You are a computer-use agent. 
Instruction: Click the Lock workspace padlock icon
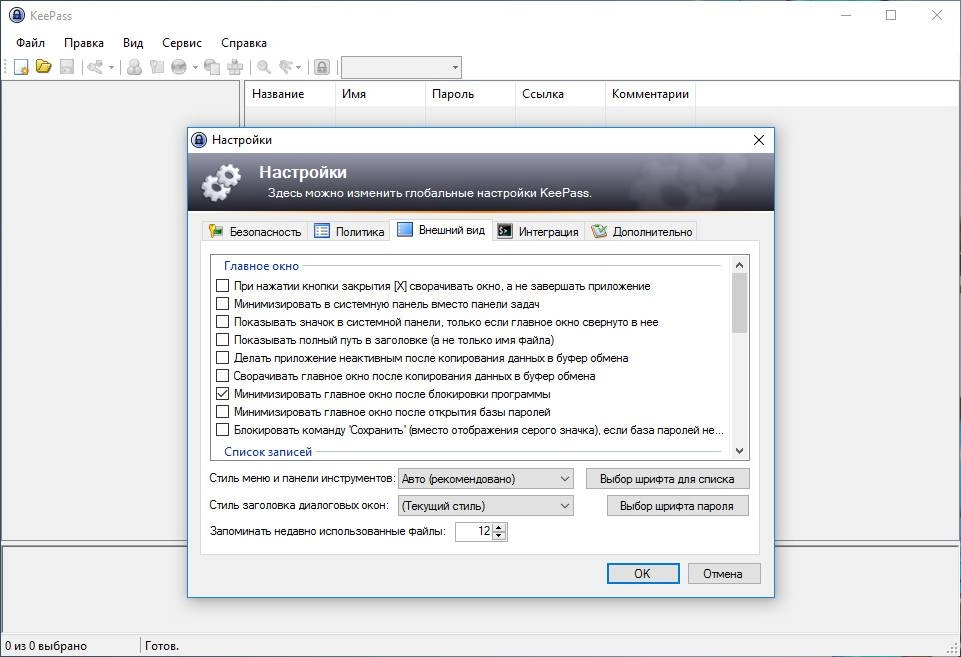pyautogui.click(x=322, y=67)
